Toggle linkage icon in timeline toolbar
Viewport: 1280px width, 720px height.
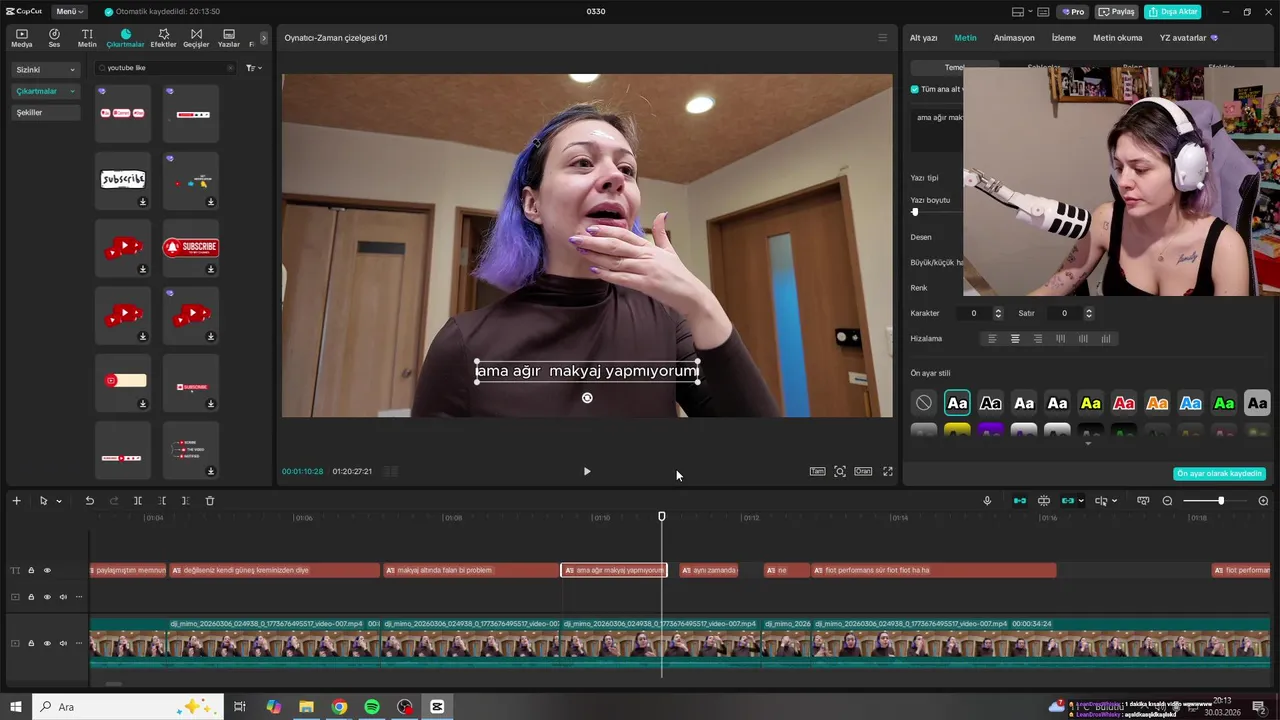[1068, 500]
